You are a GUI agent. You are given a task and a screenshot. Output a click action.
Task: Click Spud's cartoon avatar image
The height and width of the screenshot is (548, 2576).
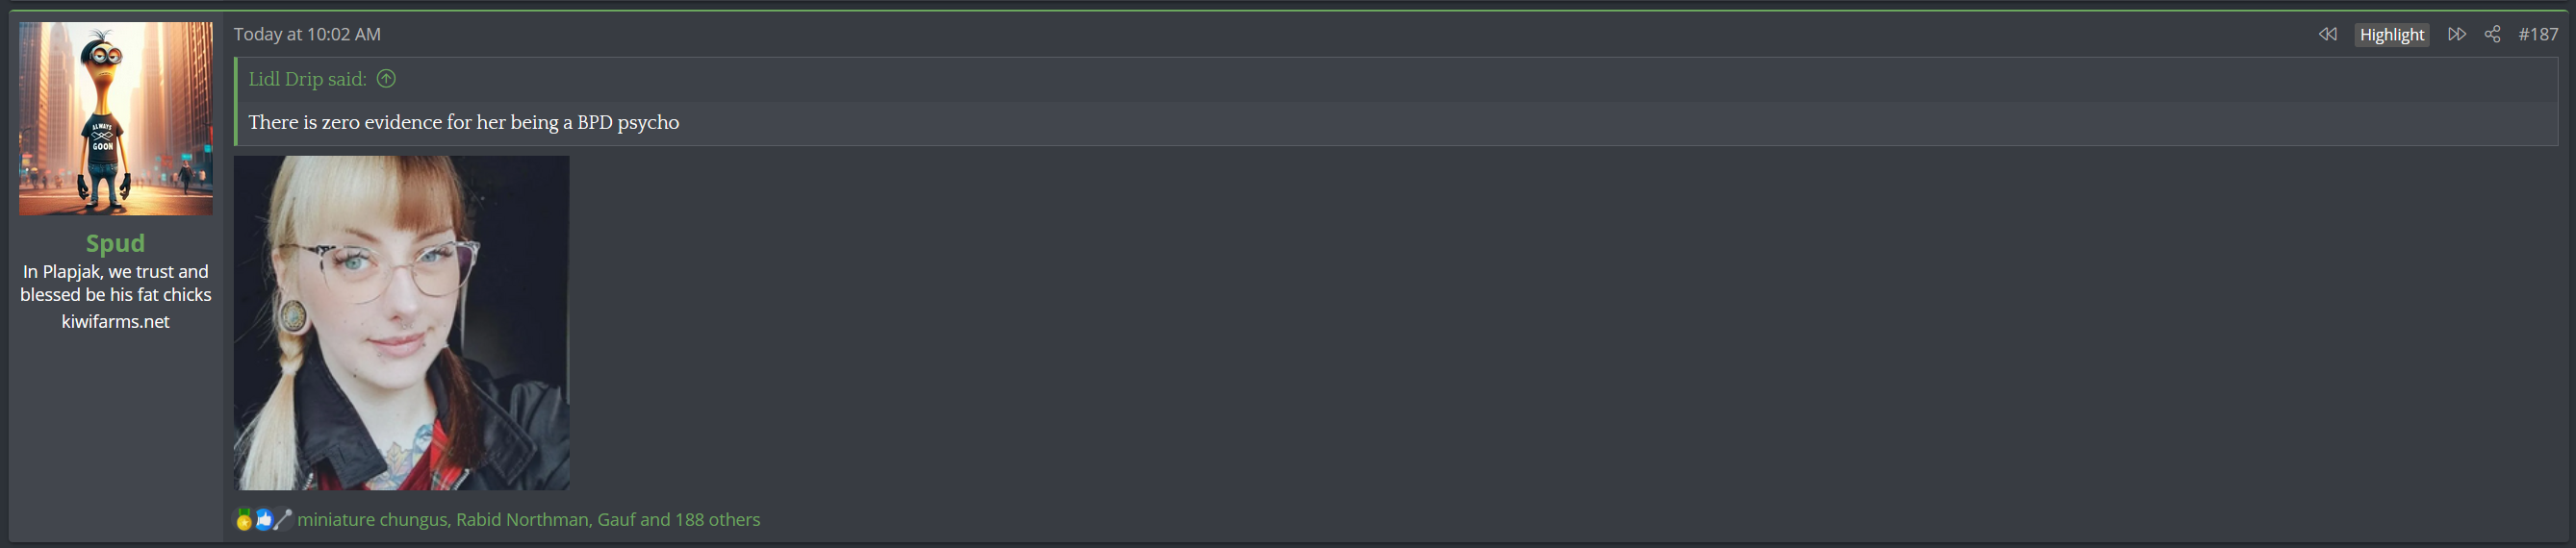tap(115, 118)
